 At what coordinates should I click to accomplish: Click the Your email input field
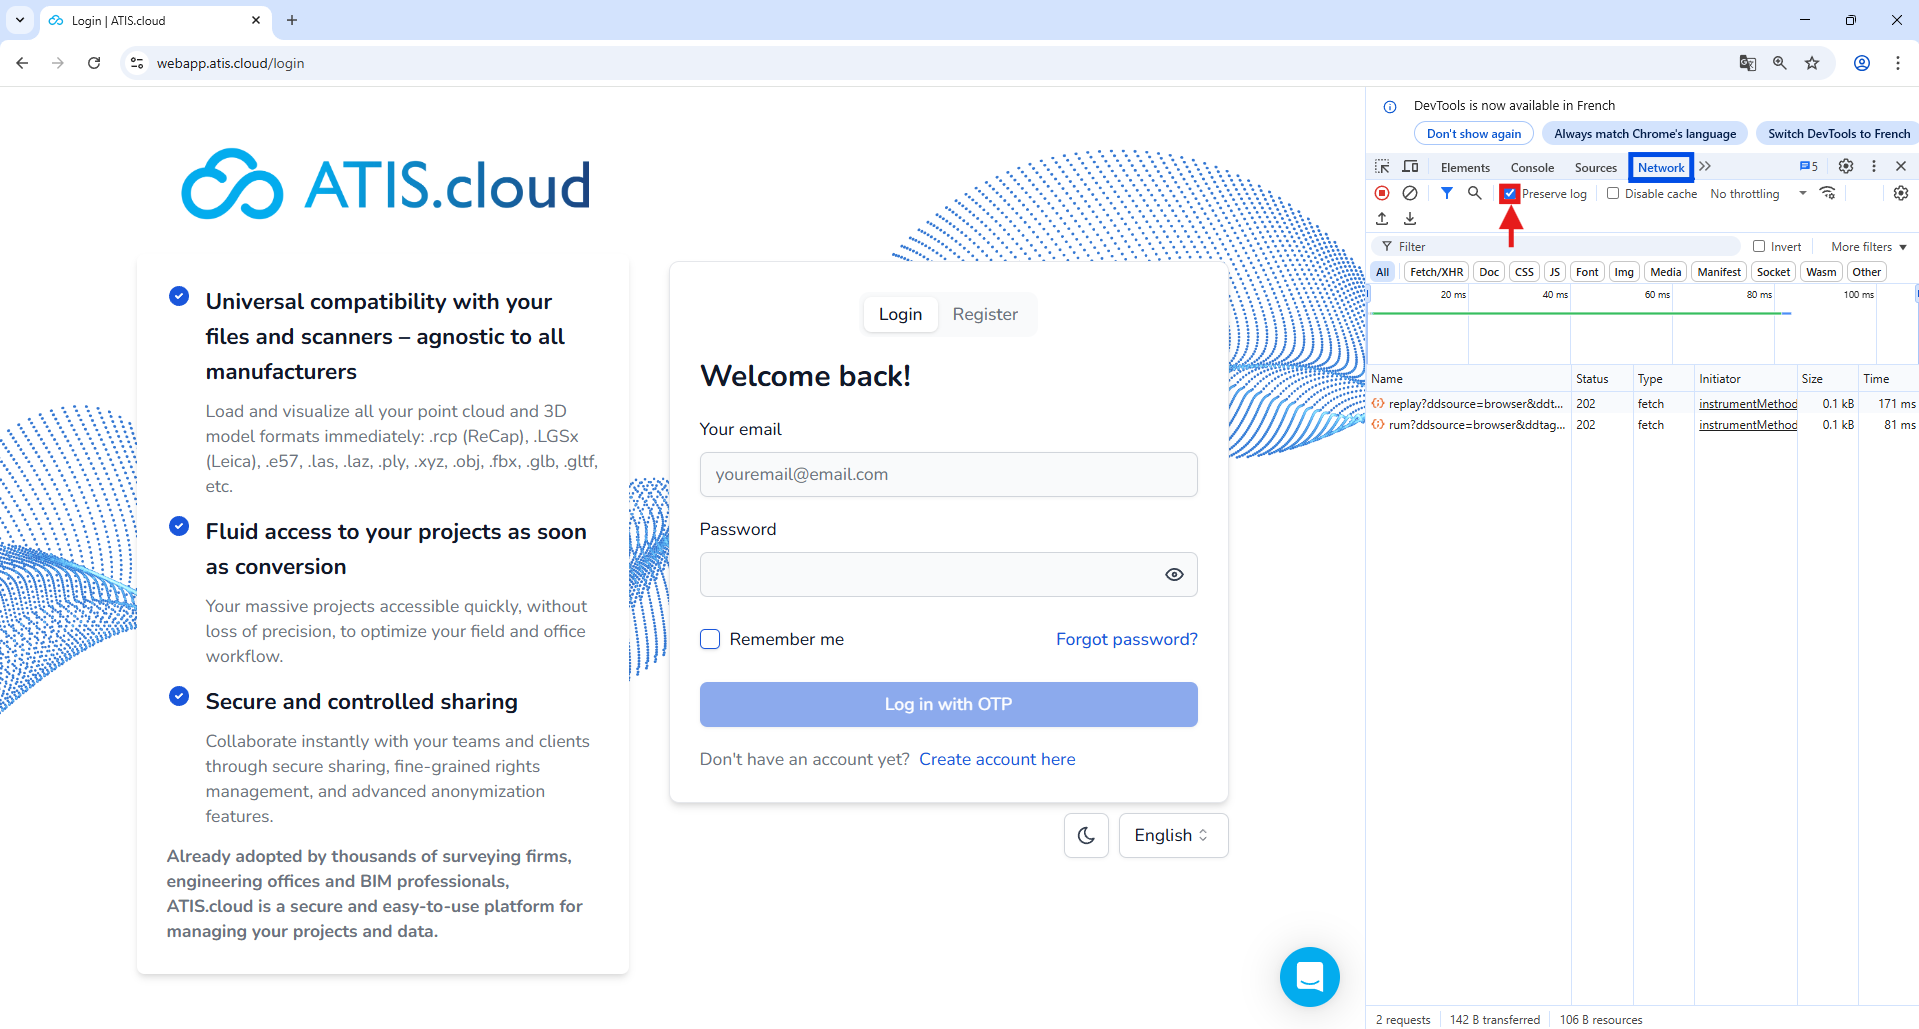(948, 474)
